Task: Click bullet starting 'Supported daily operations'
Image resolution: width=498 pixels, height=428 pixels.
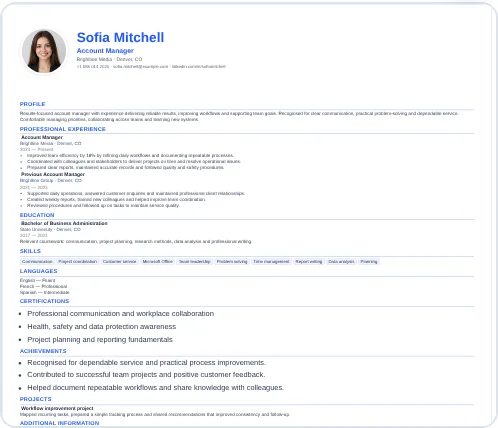Action: [136, 193]
